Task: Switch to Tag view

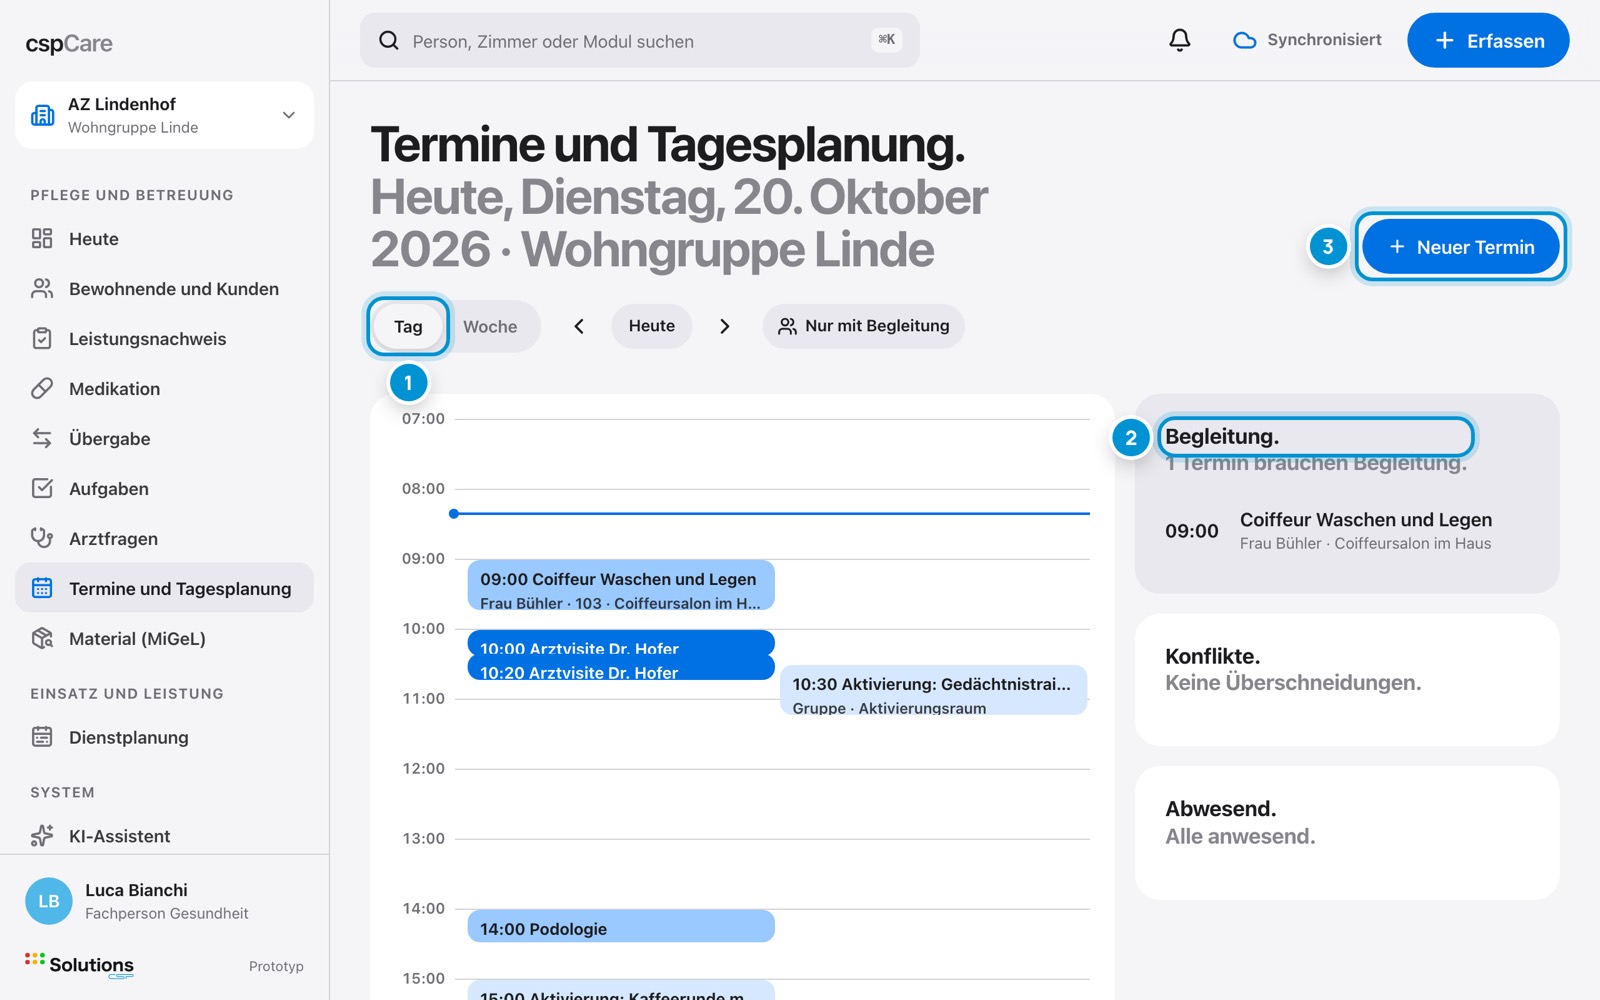Action: pos(408,326)
